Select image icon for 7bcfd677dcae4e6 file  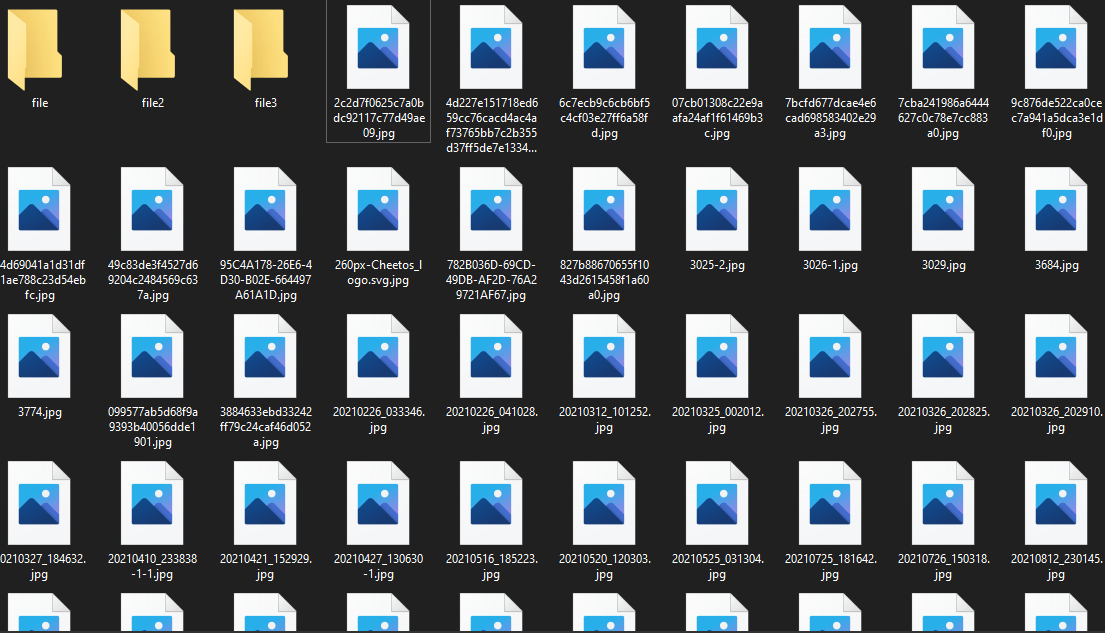pyautogui.click(x=830, y=47)
